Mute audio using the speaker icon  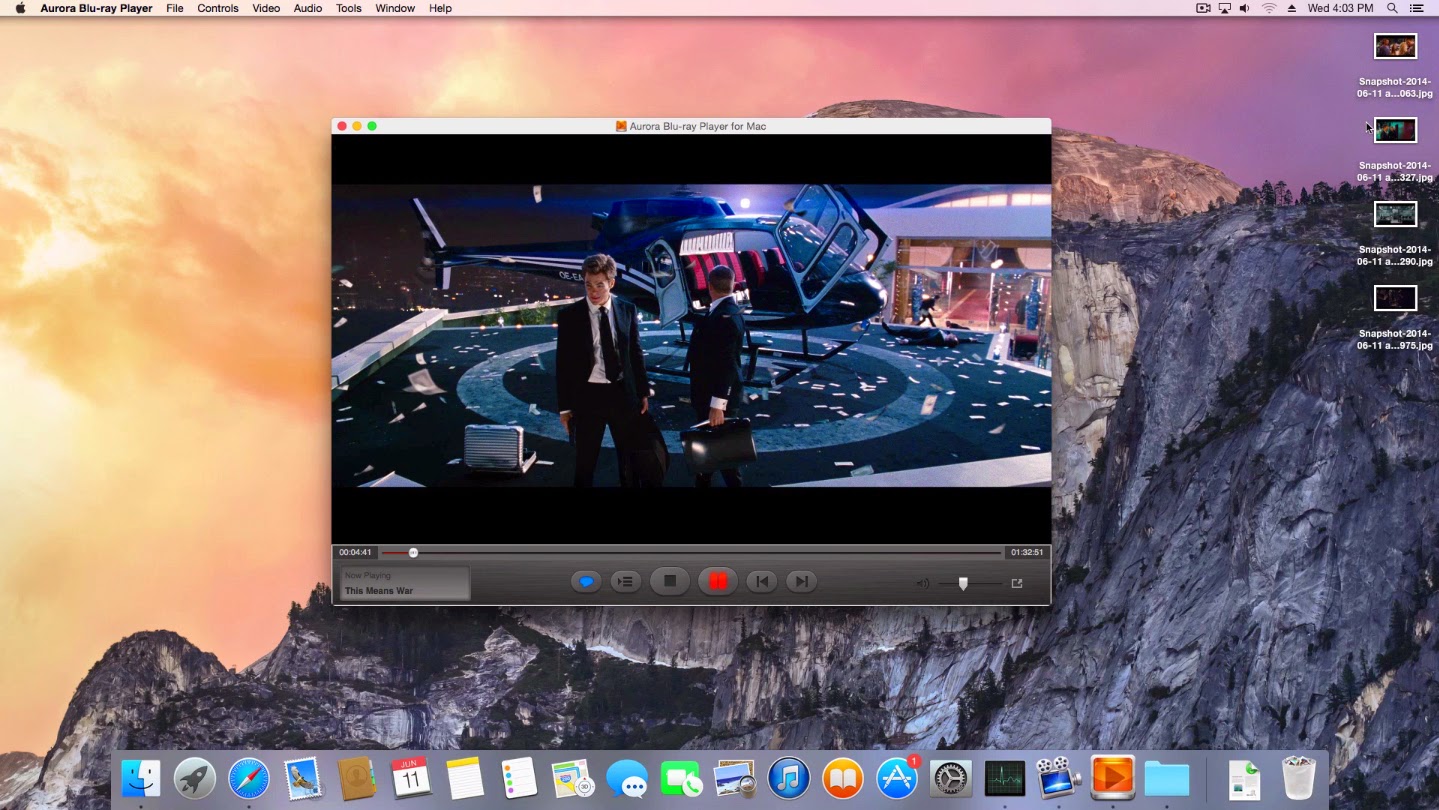pyautogui.click(x=923, y=583)
